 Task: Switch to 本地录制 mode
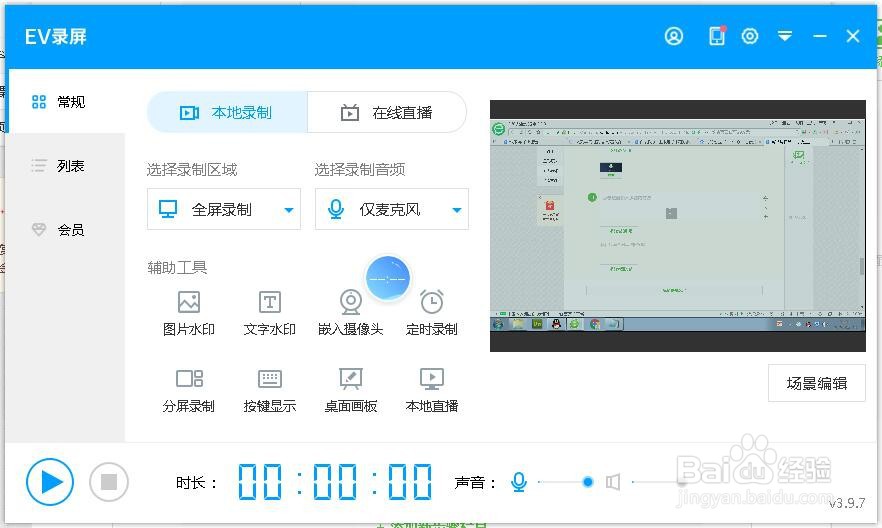click(x=227, y=112)
